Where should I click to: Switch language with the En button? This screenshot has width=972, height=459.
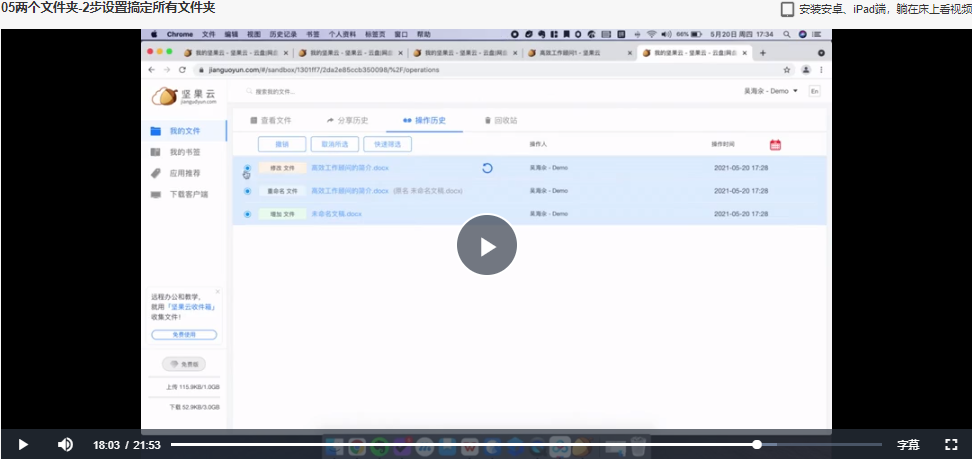point(815,91)
